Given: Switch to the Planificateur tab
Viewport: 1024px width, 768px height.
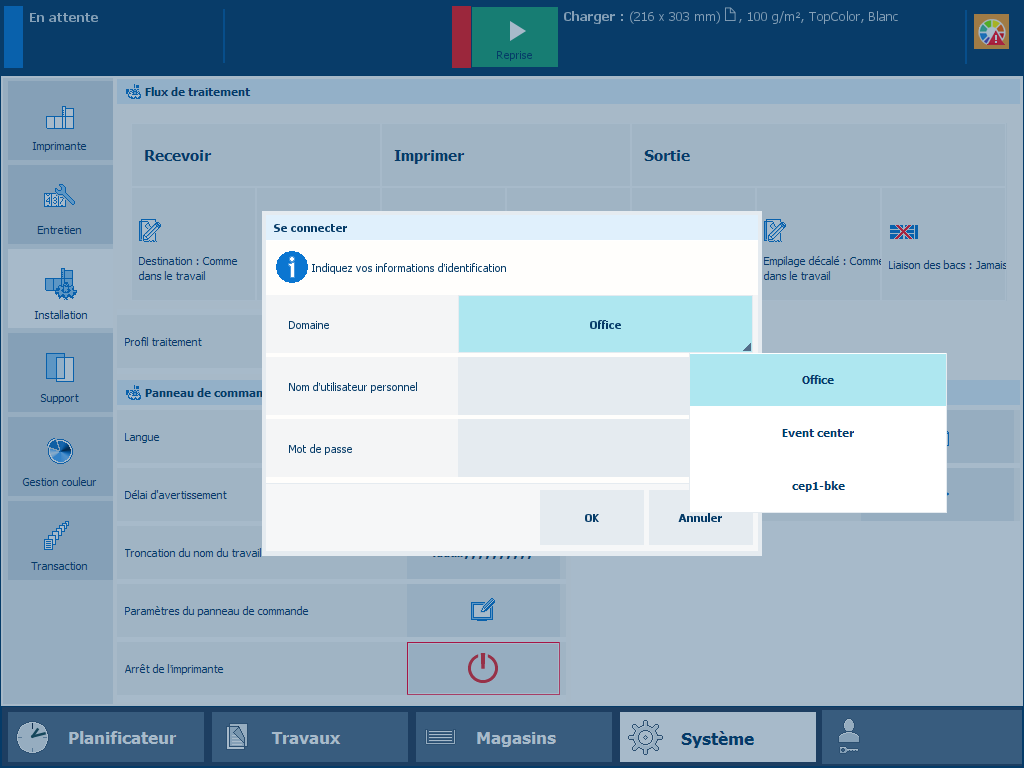Looking at the screenshot, I should (x=106, y=738).
